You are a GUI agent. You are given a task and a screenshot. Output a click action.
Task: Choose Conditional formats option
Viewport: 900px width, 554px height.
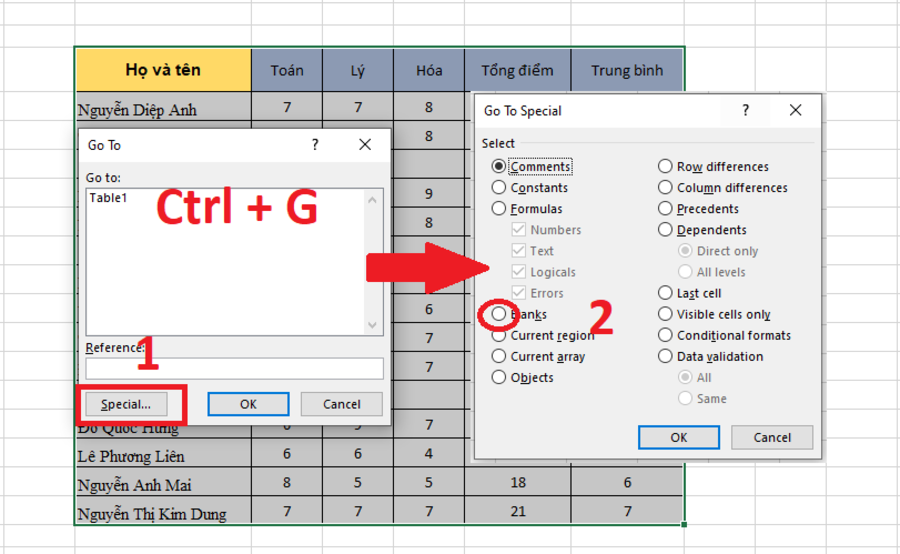coord(665,335)
